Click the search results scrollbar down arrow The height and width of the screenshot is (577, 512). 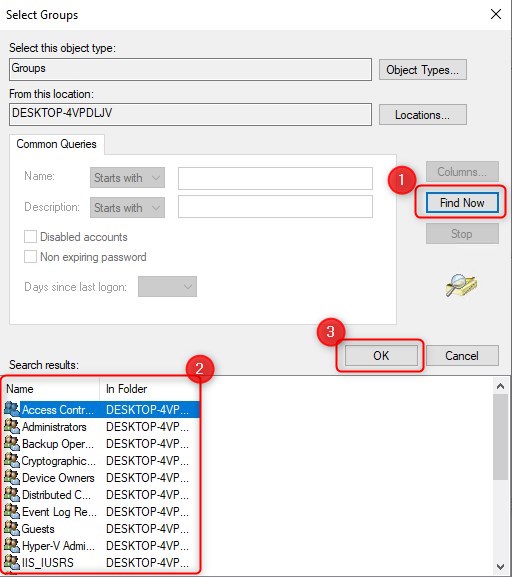coord(500,567)
